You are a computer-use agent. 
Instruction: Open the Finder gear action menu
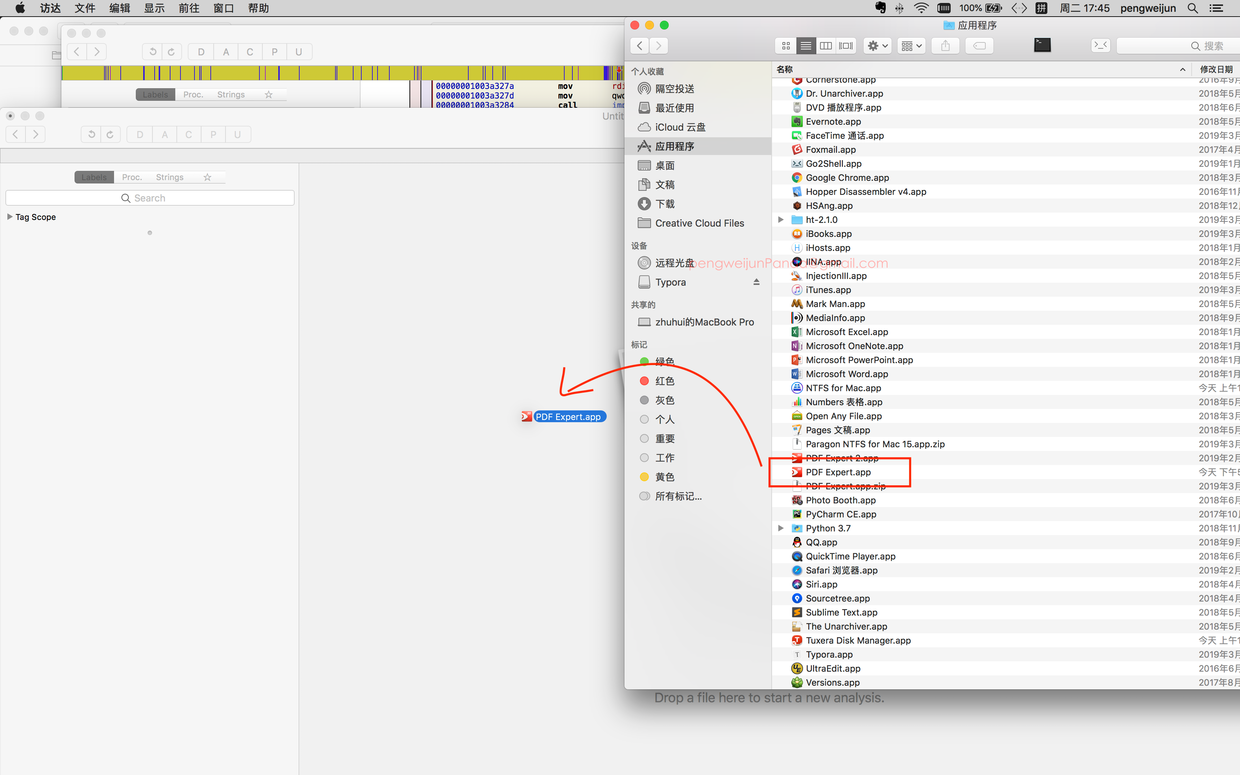(877, 46)
